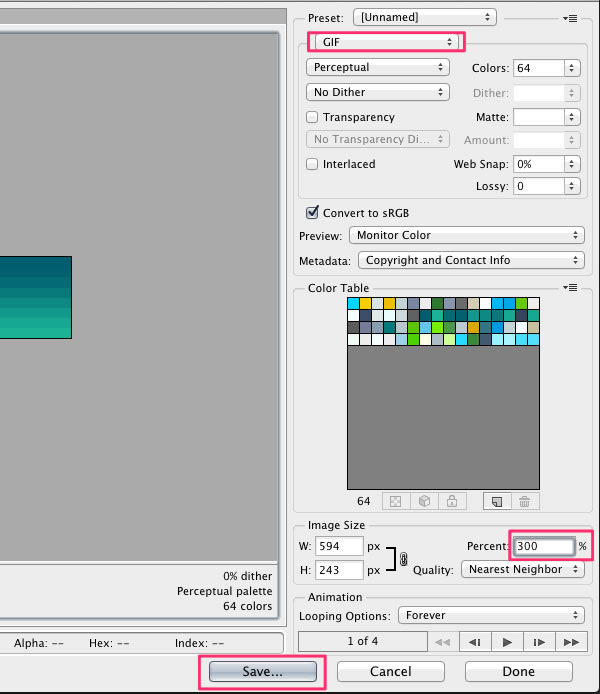Click the Colors value stepper arrows
600x694 pixels.
tap(572, 68)
